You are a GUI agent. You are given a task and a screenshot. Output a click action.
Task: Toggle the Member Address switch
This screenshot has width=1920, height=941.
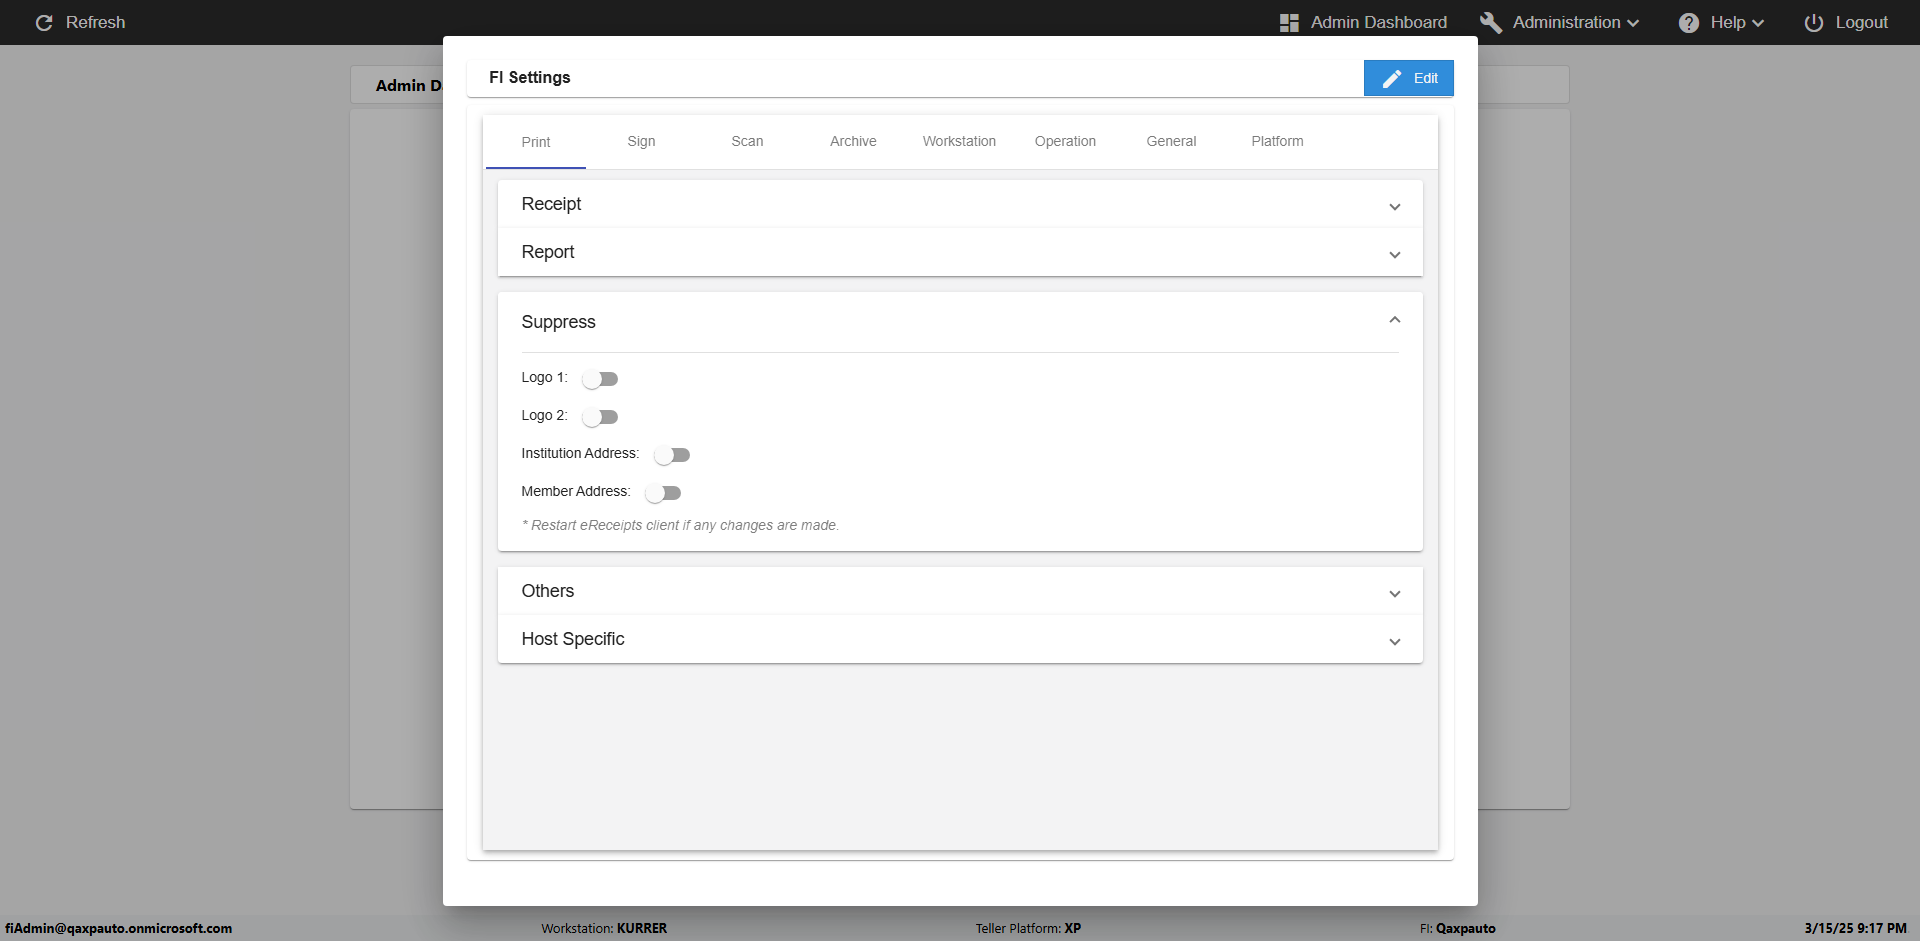pos(663,493)
